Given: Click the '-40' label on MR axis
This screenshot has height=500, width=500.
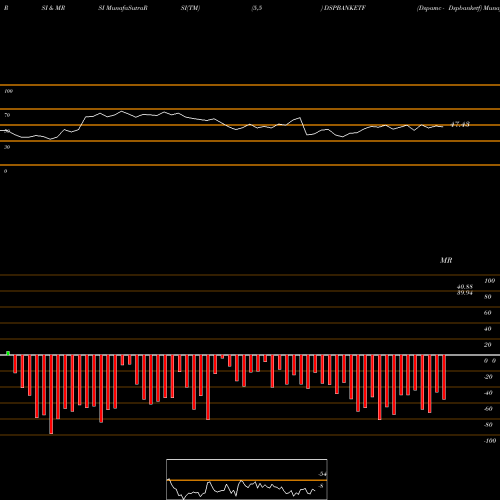Looking at the screenshot, I should tap(488, 393).
